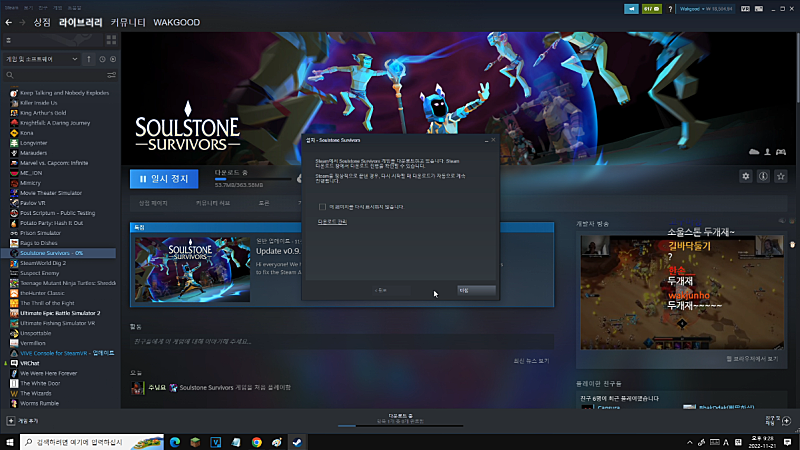Click the single-player person icon
The width and height of the screenshot is (800, 450).
(x=767, y=152)
